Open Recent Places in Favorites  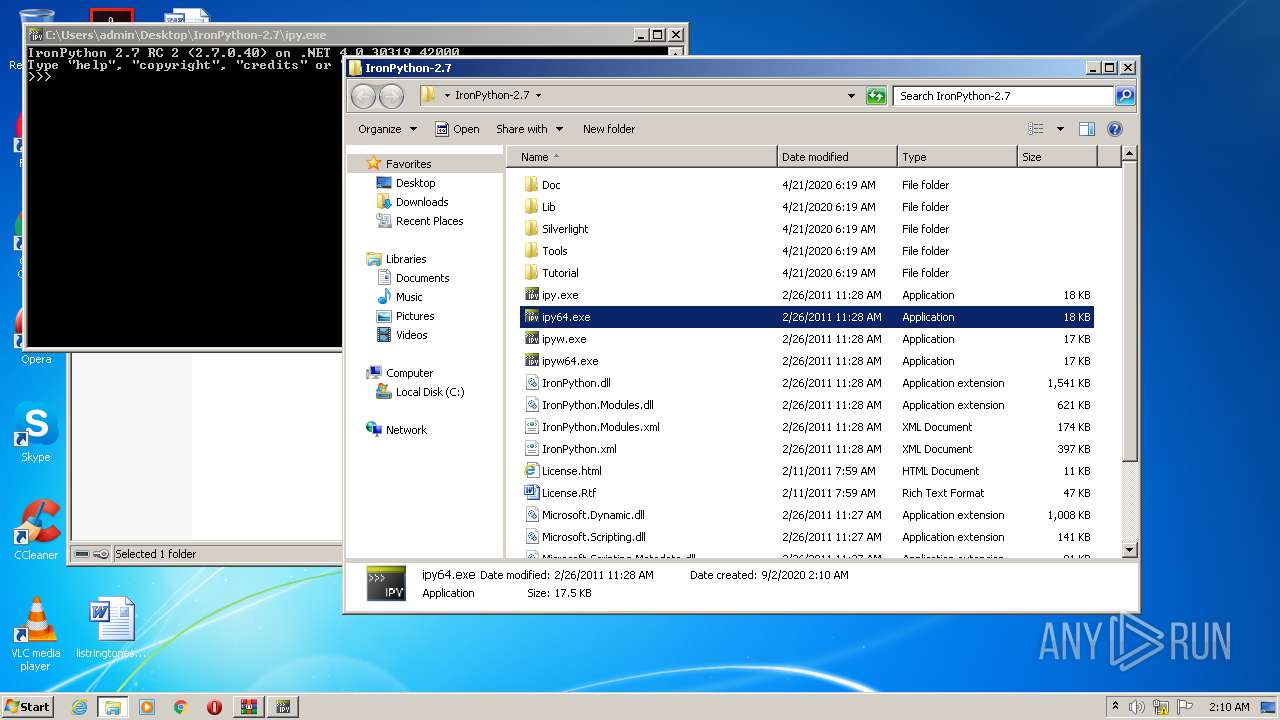[429, 221]
